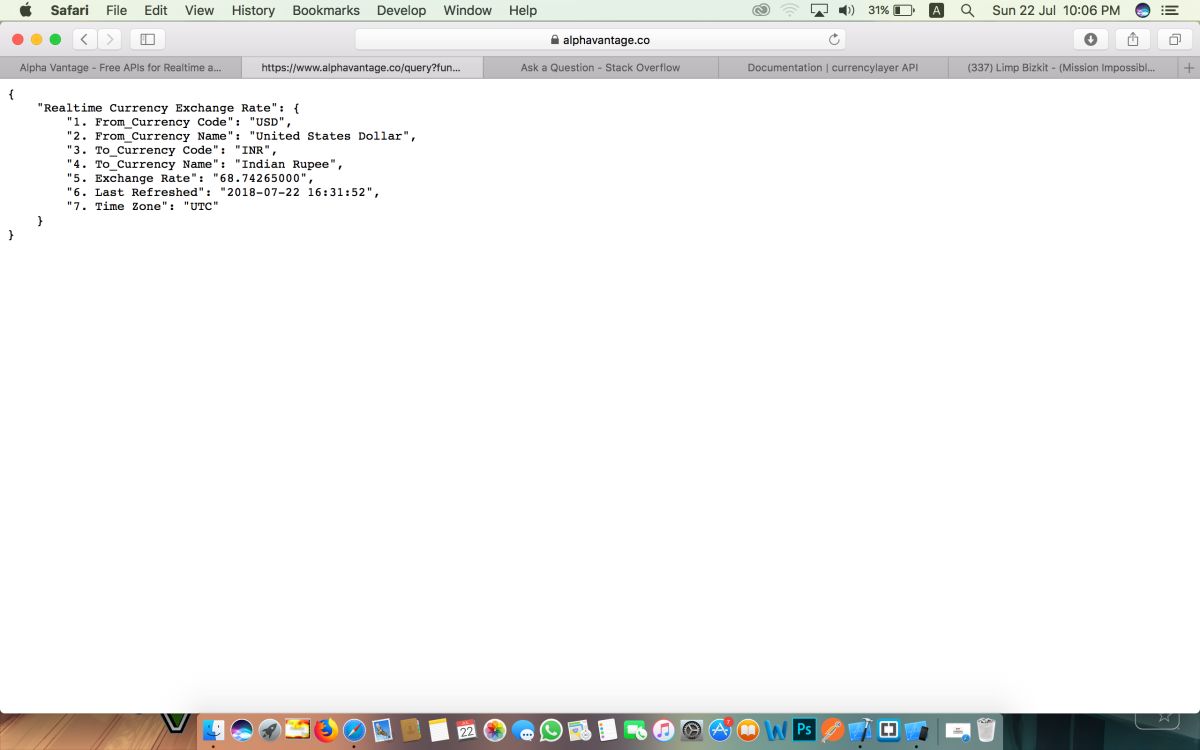The width and height of the screenshot is (1200, 750).
Task: Open Creative Cloud menu bar icon
Action: coord(761,10)
